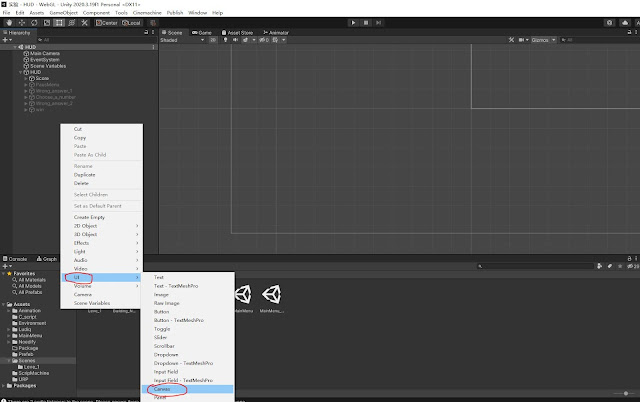The height and width of the screenshot is (402, 640).
Task: Expand the Animation folder in Project
Action: pyautogui.click(x=9, y=311)
